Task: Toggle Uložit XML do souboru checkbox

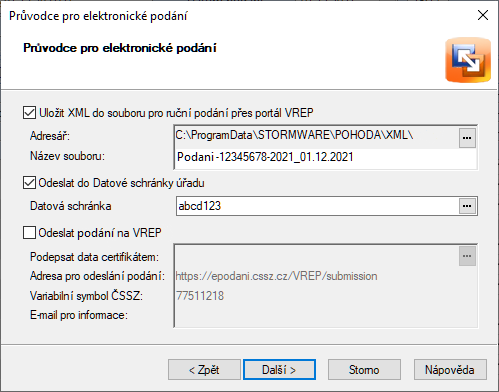Action: [29, 113]
